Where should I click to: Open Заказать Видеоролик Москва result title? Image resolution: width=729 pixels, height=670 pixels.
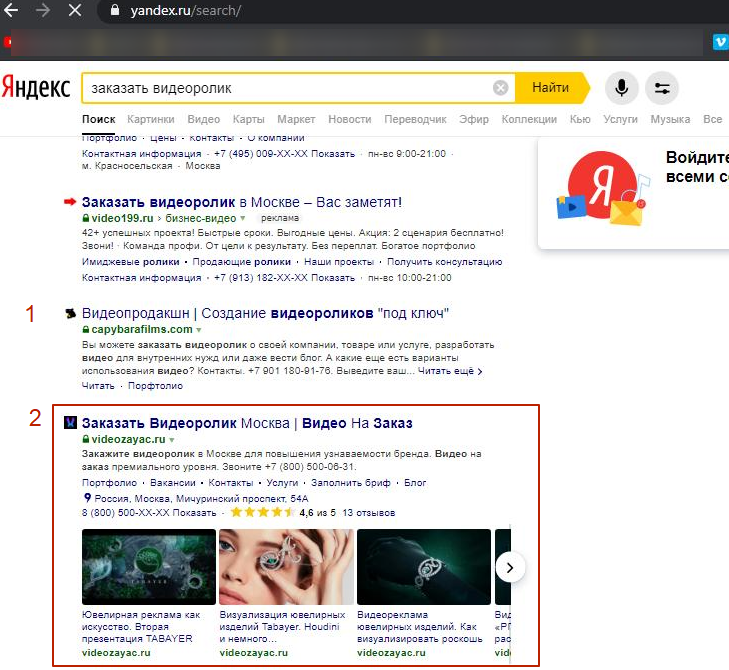[x=247, y=423]
